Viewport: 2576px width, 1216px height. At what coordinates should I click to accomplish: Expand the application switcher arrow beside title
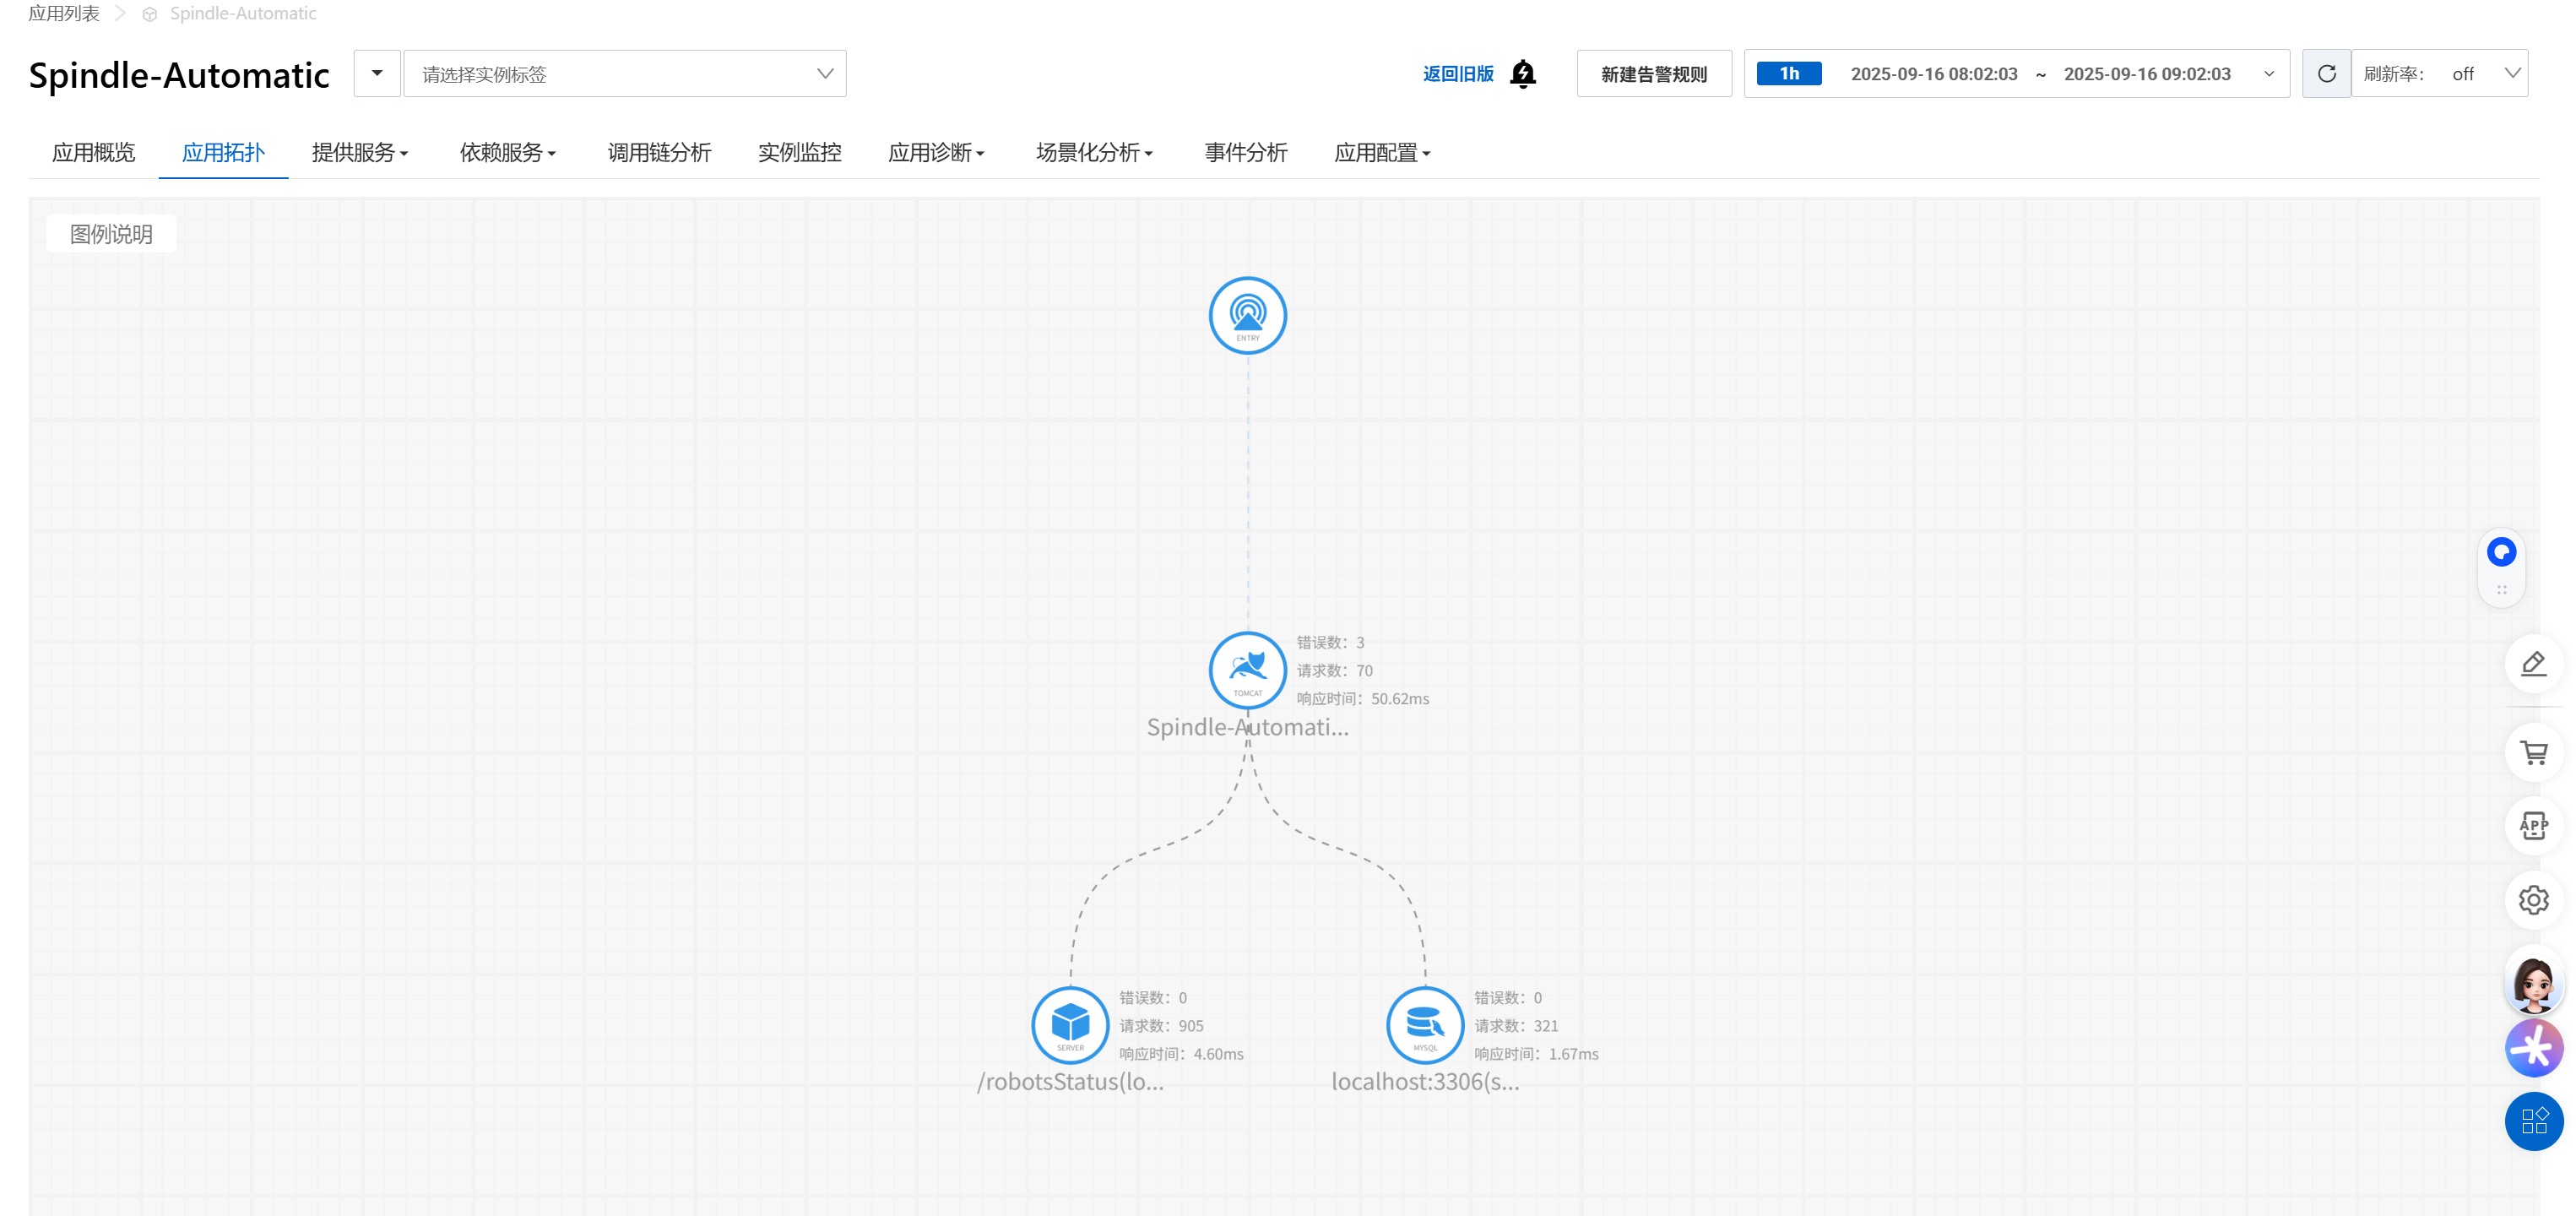(377, 74)
